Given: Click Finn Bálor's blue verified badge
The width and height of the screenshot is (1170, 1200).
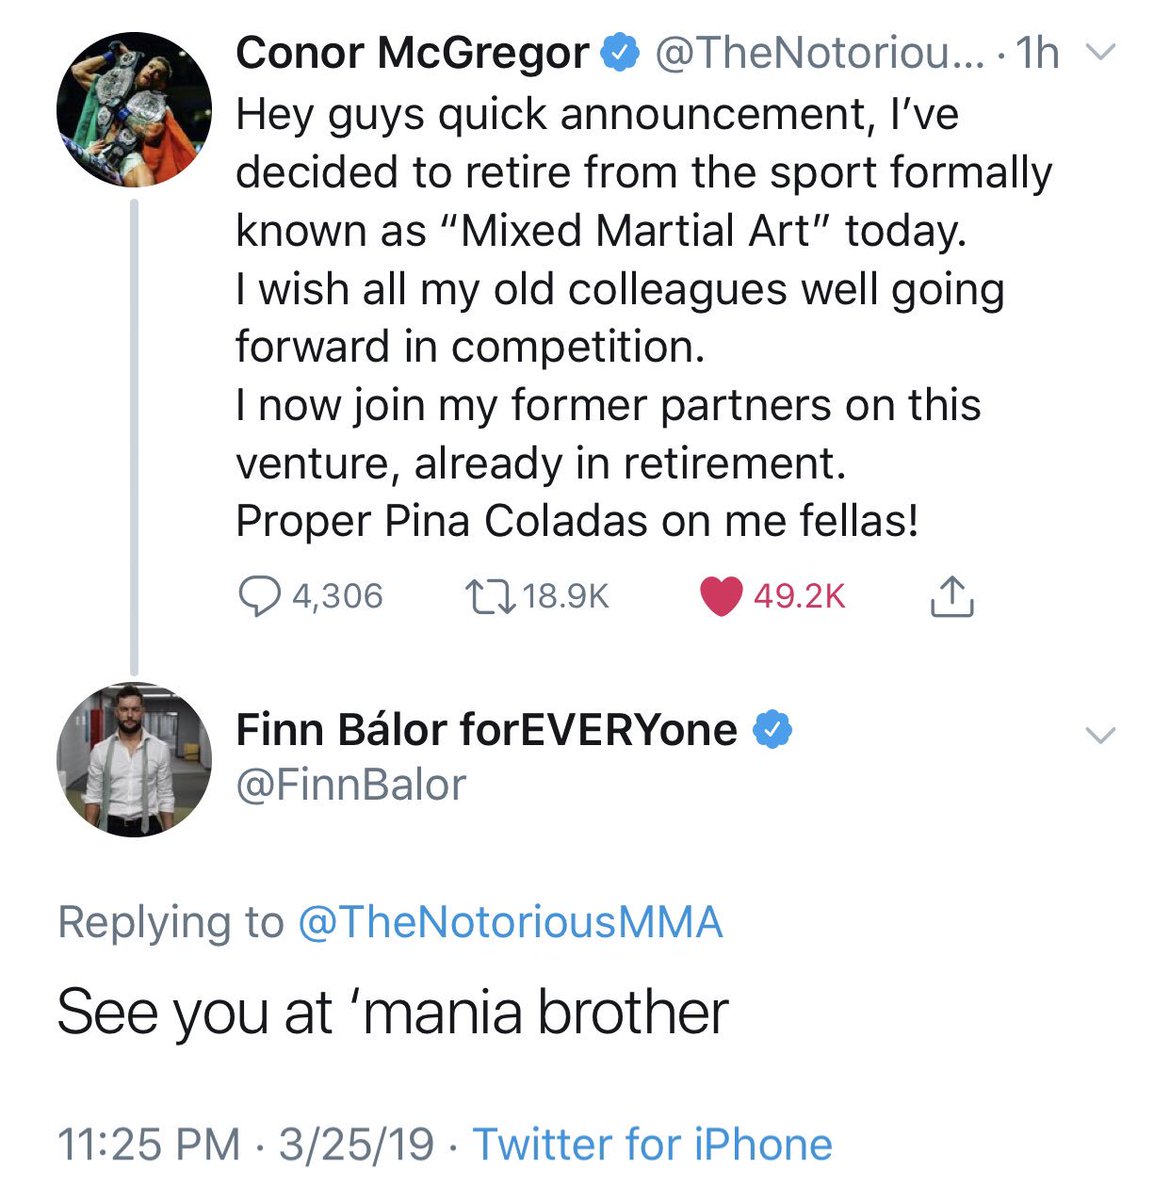Looking at the screenshot, I should (x=771, y=730).
